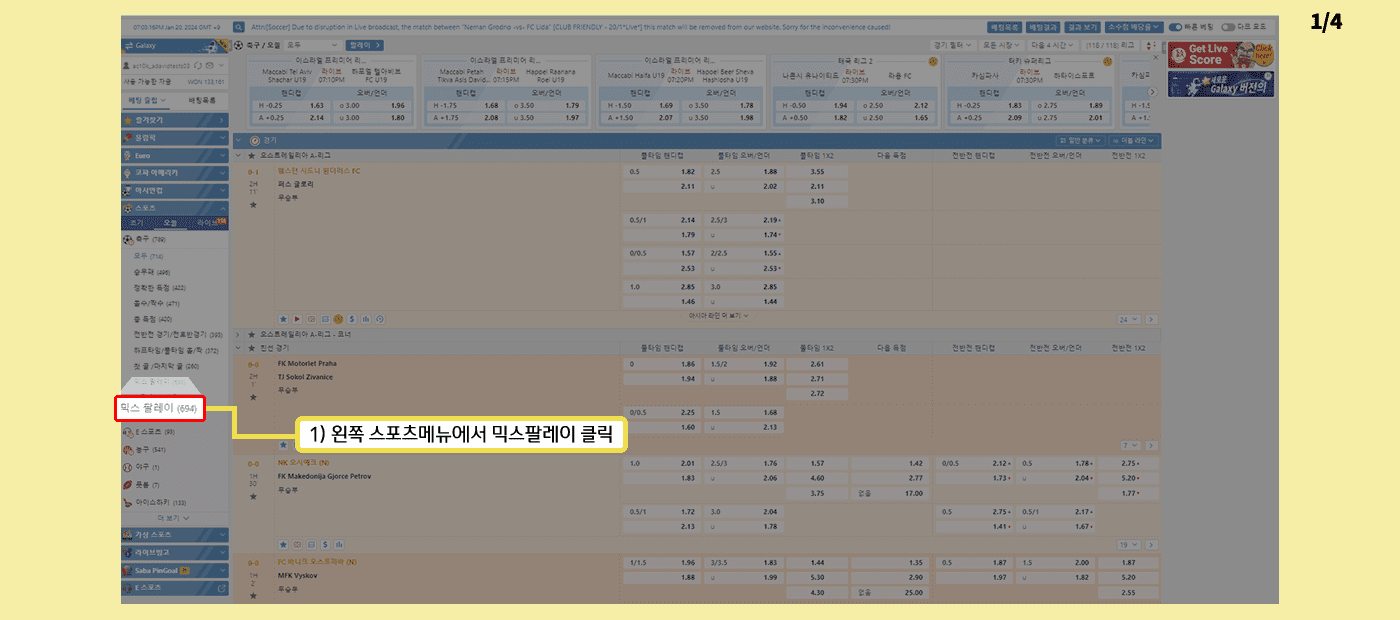This screenshot has width=1400, height=620.
Task: Click the Get Live Score banner
Action: pyautogui.click(x=1220, y=55)
